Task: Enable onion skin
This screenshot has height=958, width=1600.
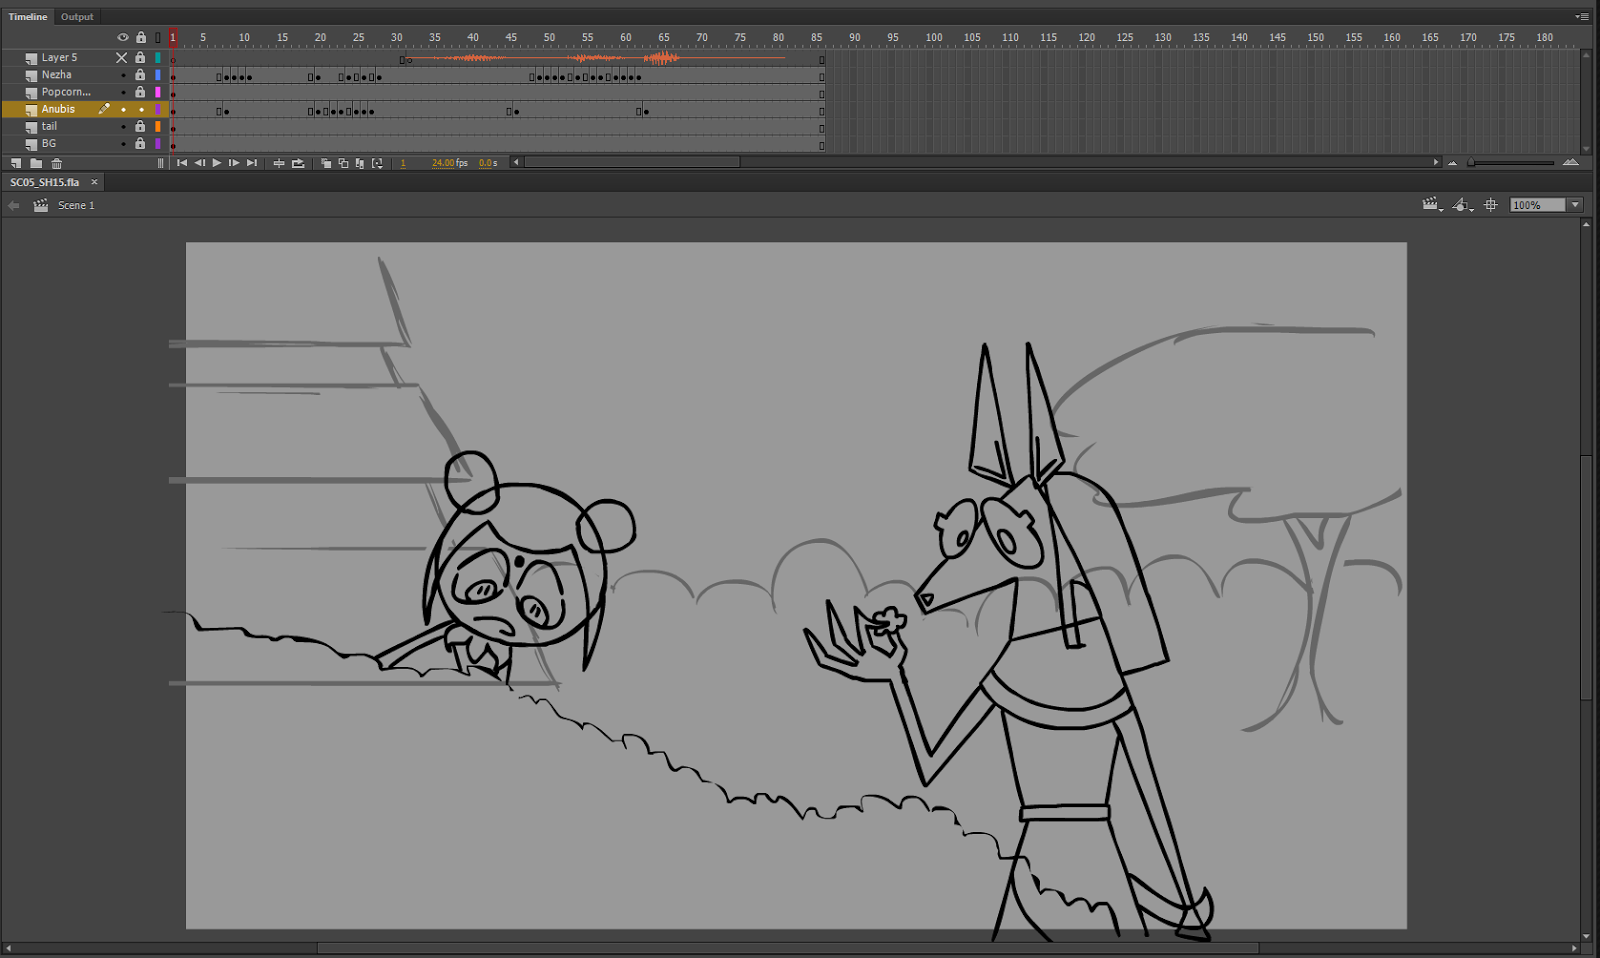Action: pyautogui.click(x=326, y=163)
